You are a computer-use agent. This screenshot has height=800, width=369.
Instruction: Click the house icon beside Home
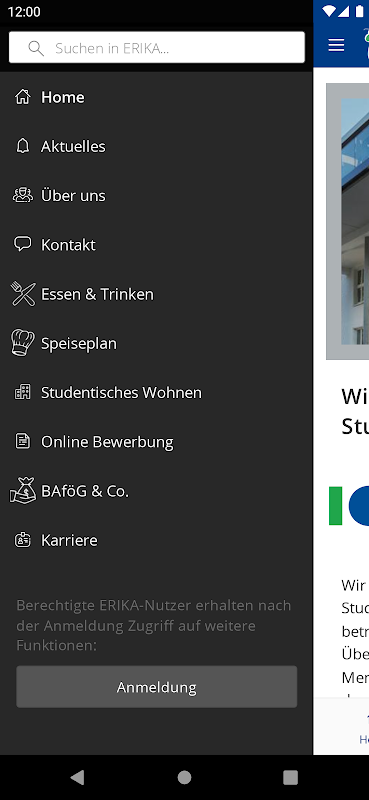[x=22, y=97]
